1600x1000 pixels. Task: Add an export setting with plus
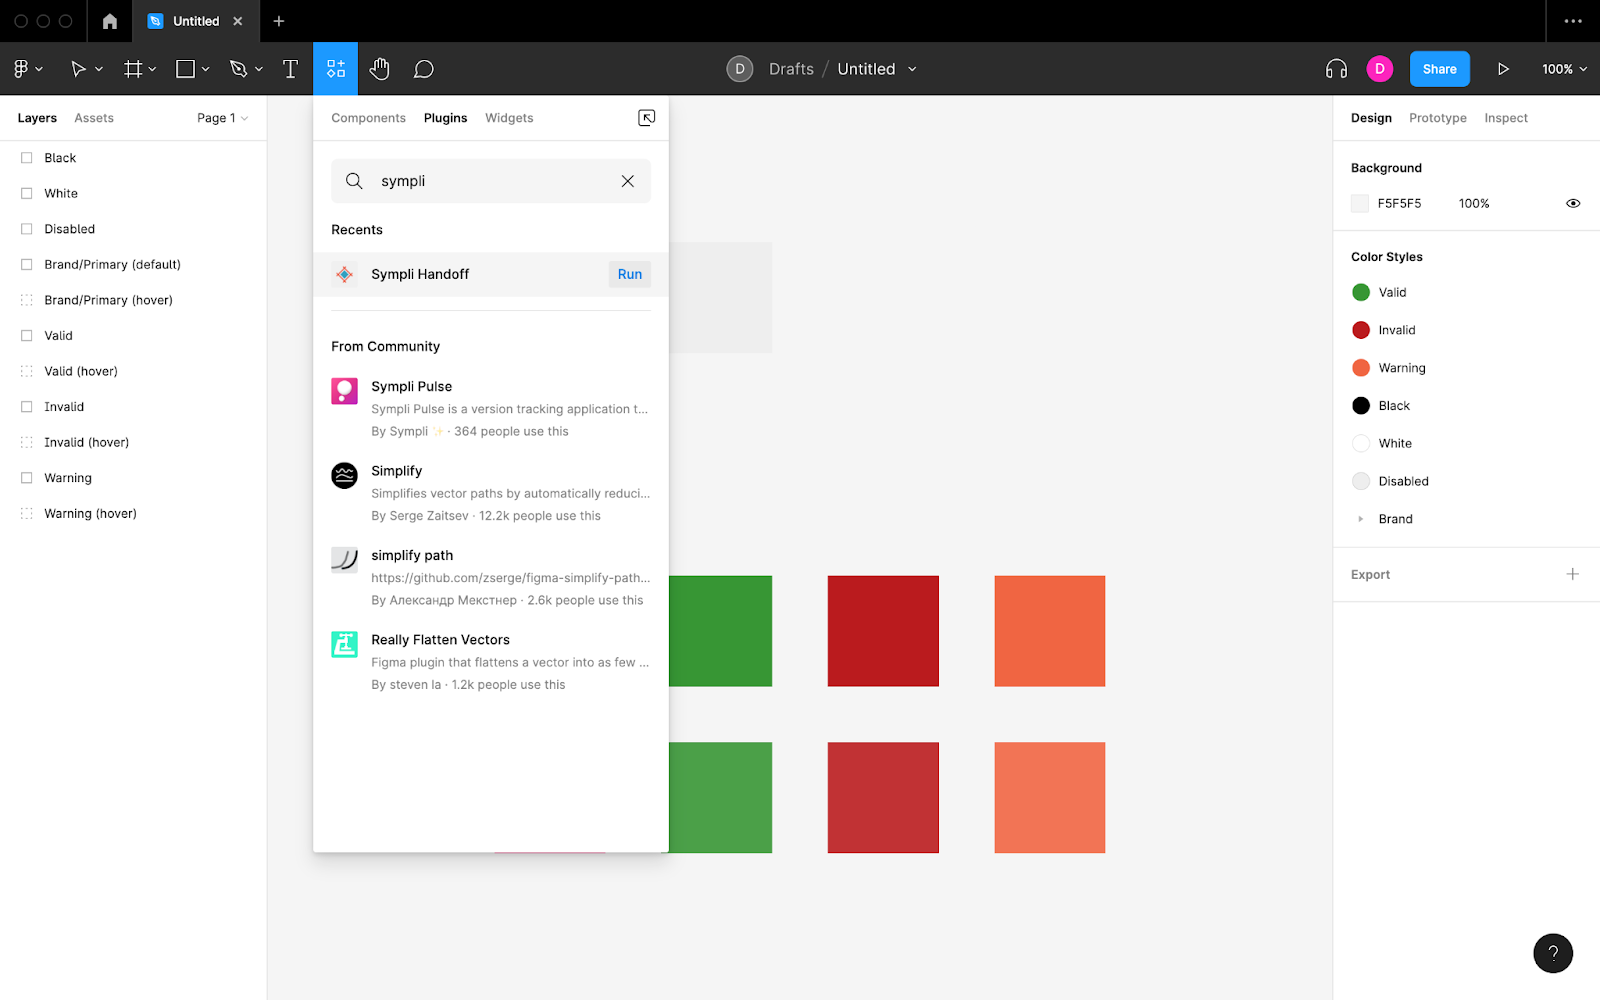[x=1573, y=574]
